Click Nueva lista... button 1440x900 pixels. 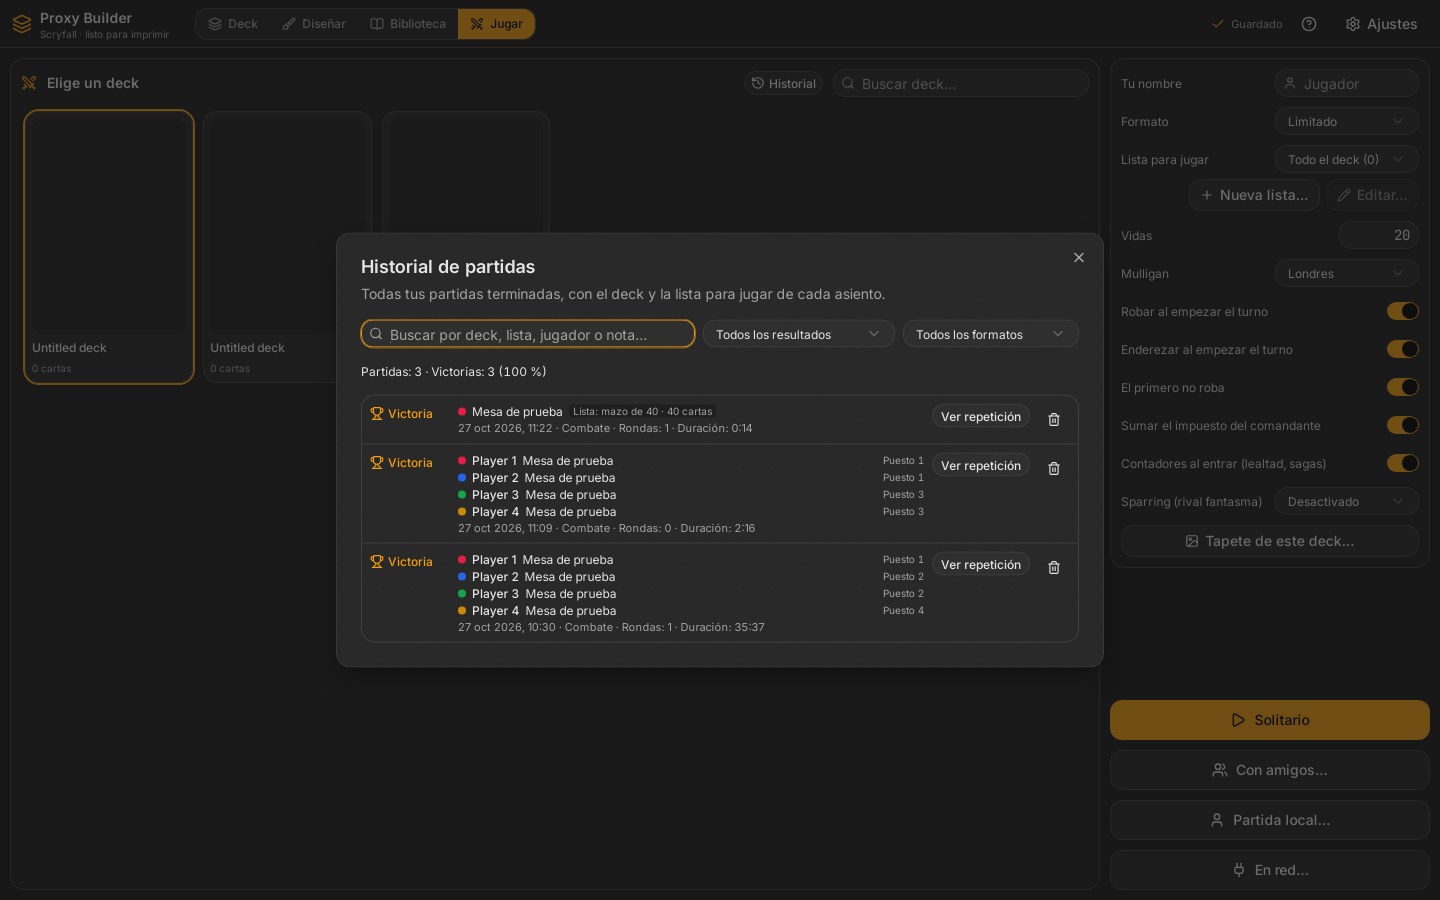pyautogui.click(x=1254, y=195)
